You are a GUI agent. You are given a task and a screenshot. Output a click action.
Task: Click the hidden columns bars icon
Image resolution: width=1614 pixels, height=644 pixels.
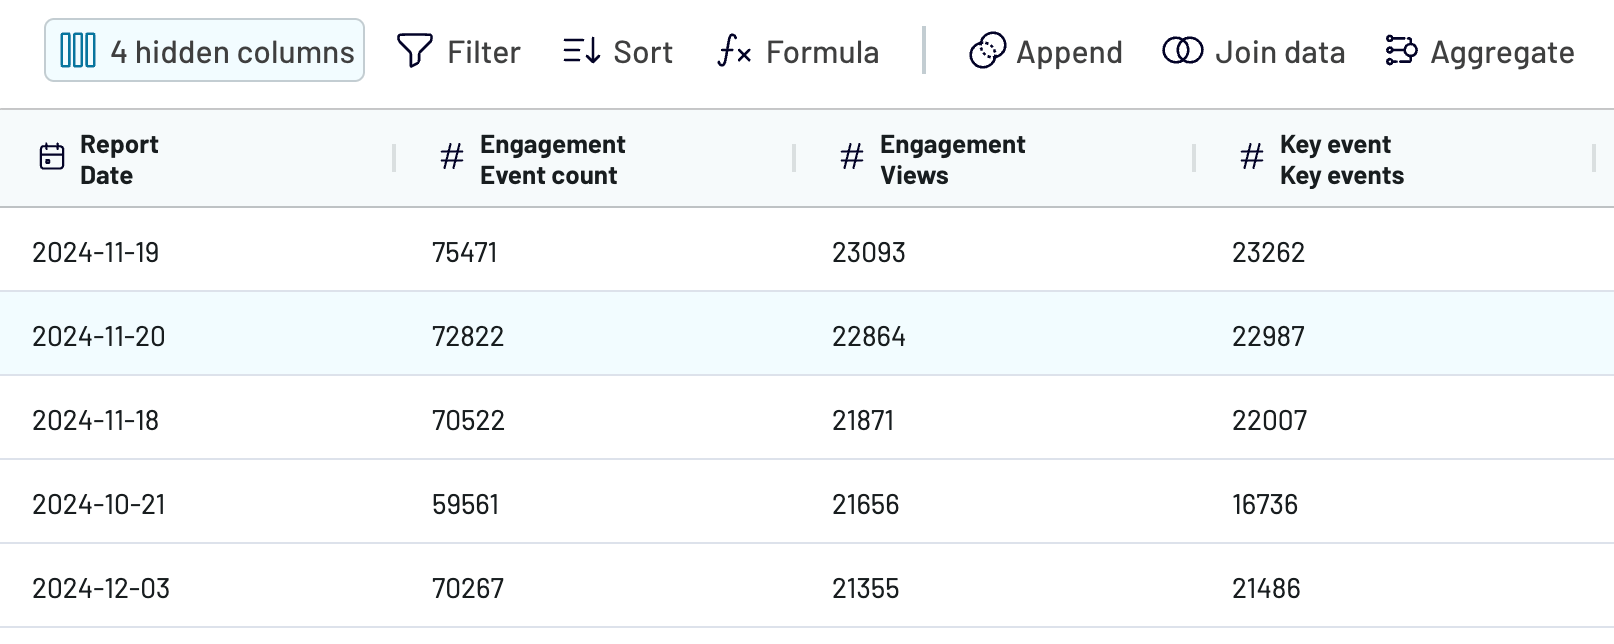tap(78, 50)
